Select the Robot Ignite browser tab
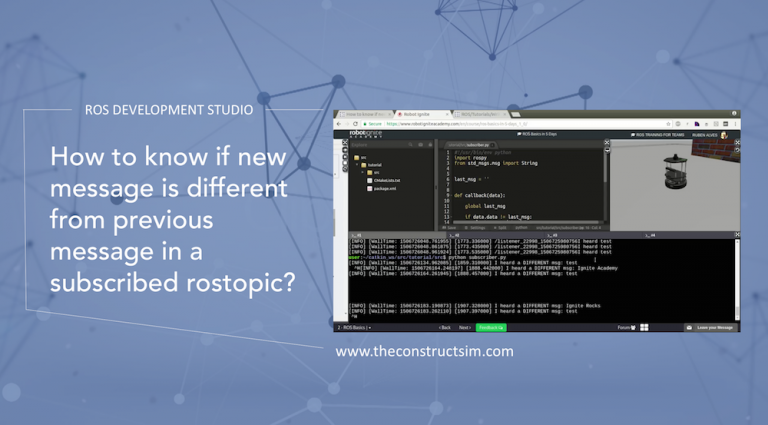The width and height of the screenshot is (768, 425). tap(422, 114)
